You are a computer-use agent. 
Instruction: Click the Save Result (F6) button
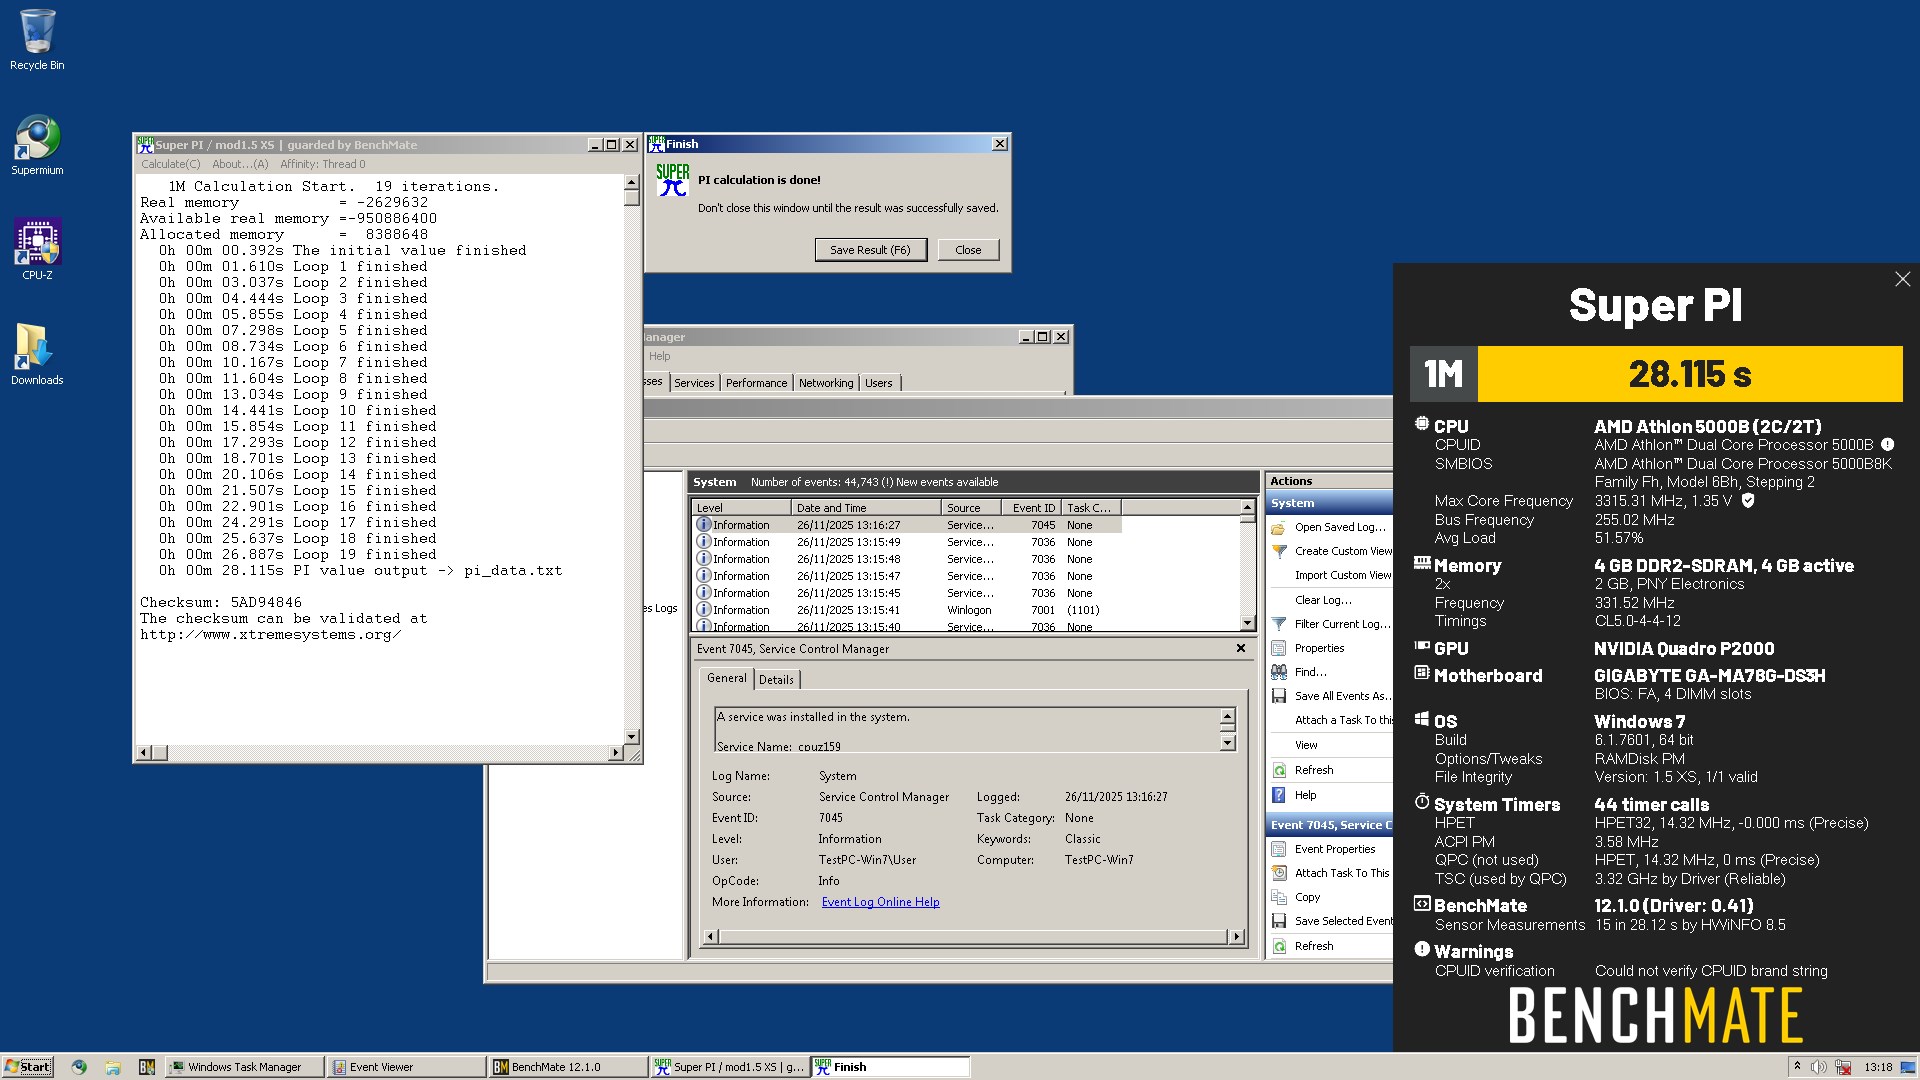point(870,250)
